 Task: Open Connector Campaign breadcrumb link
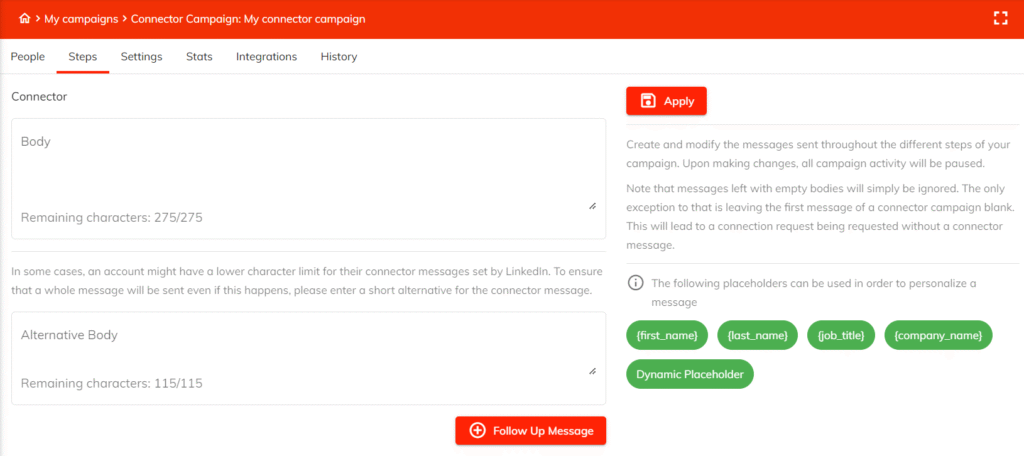[248, 19]
